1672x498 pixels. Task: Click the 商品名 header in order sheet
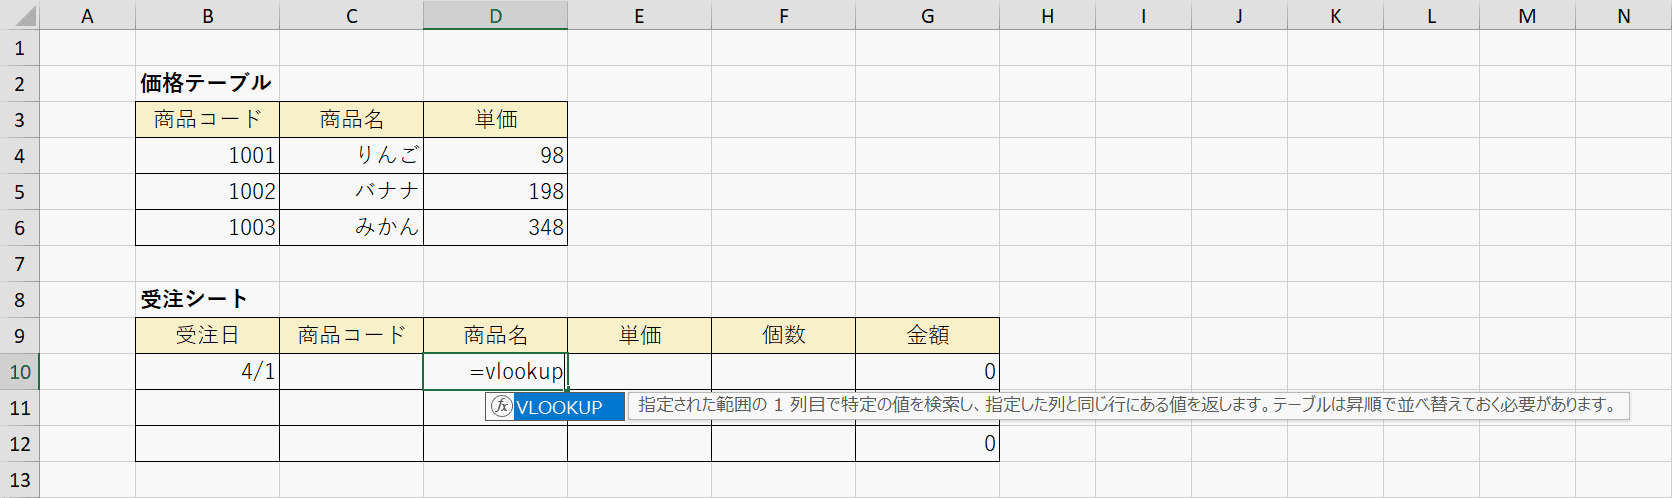(495, 335)
